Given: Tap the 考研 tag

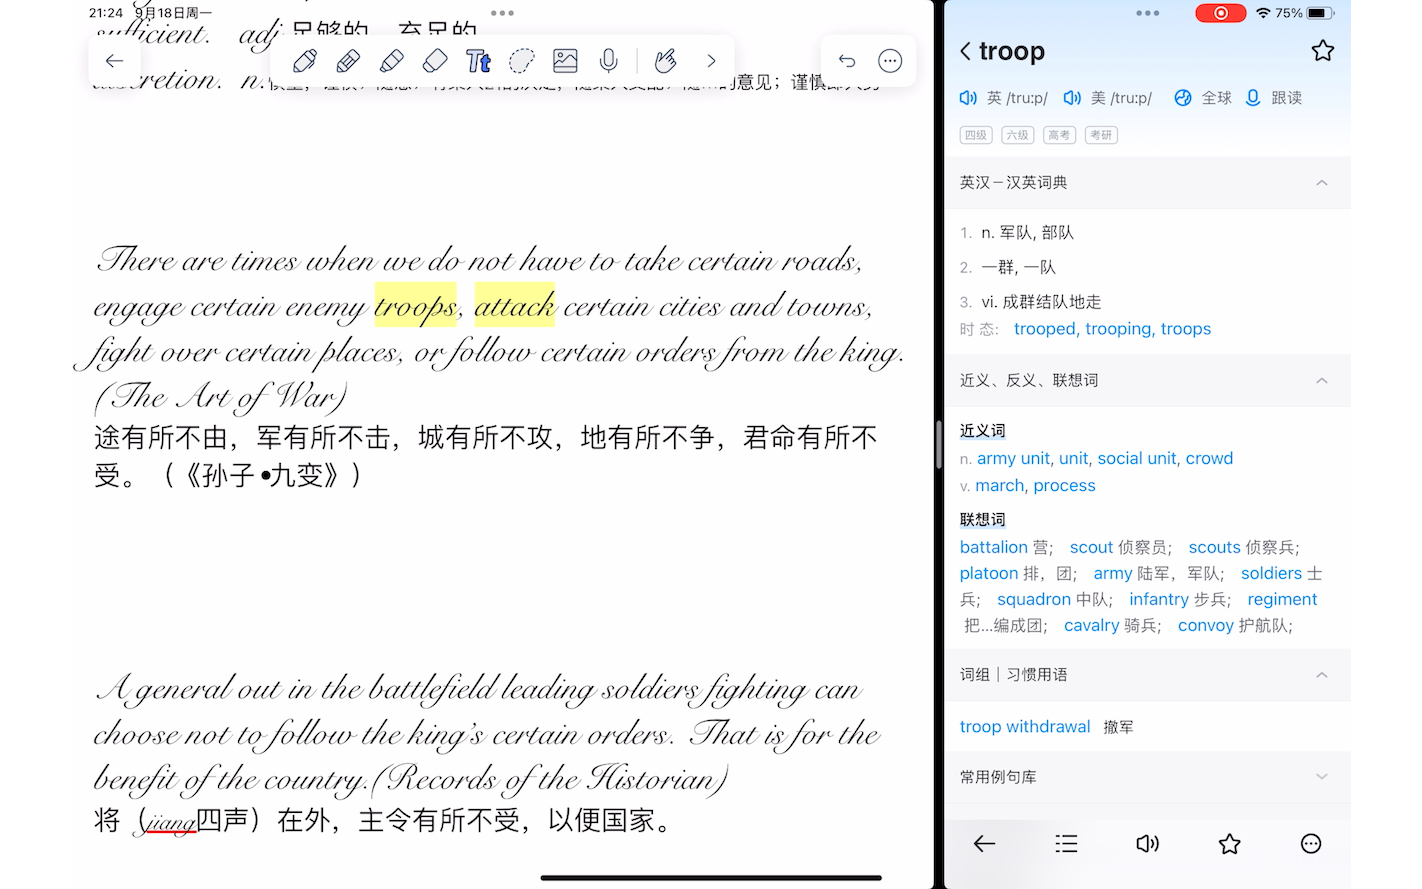Looking at the screenshot, I should pos(1101,135).
